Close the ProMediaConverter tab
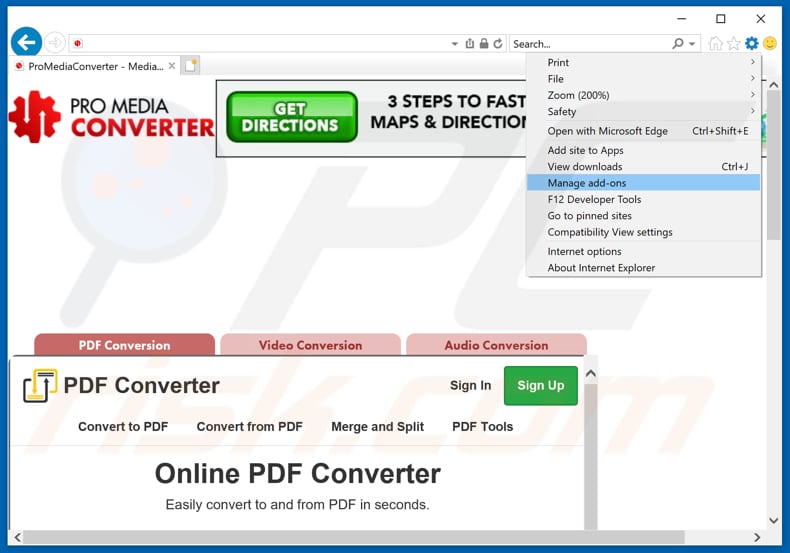790x553 pixels. 172,66
